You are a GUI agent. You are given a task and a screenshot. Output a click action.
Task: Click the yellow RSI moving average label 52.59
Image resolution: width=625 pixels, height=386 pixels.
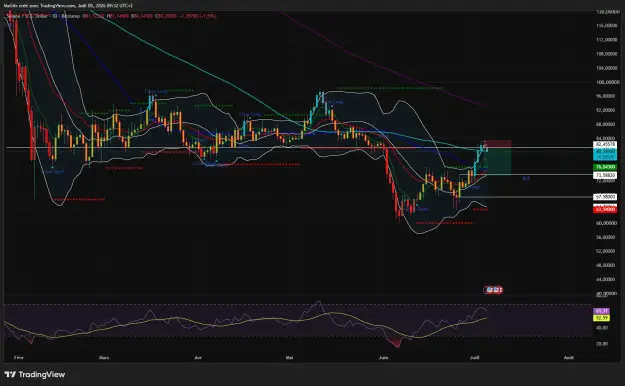click(601, 318)
